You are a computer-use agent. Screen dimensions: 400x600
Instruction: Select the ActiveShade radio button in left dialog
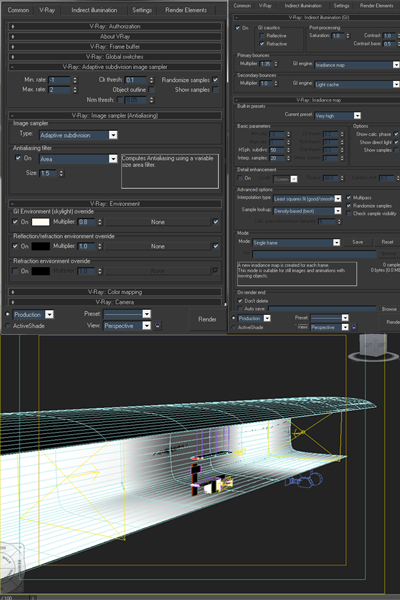8,326
